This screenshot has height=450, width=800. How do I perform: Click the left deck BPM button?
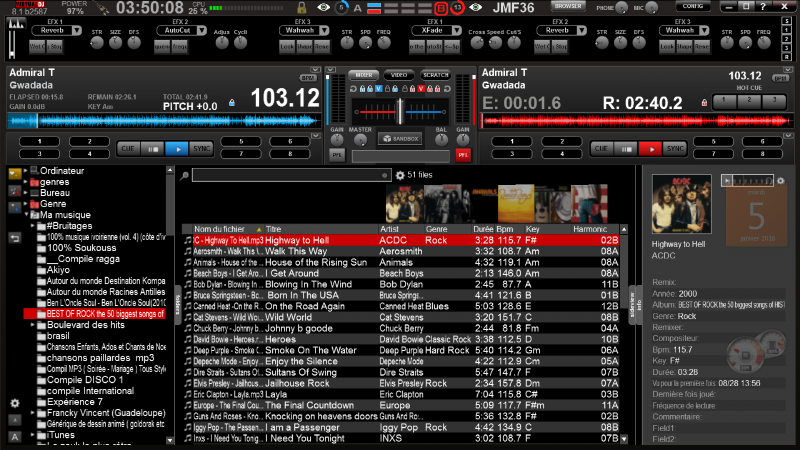click(x=308, y=78)
